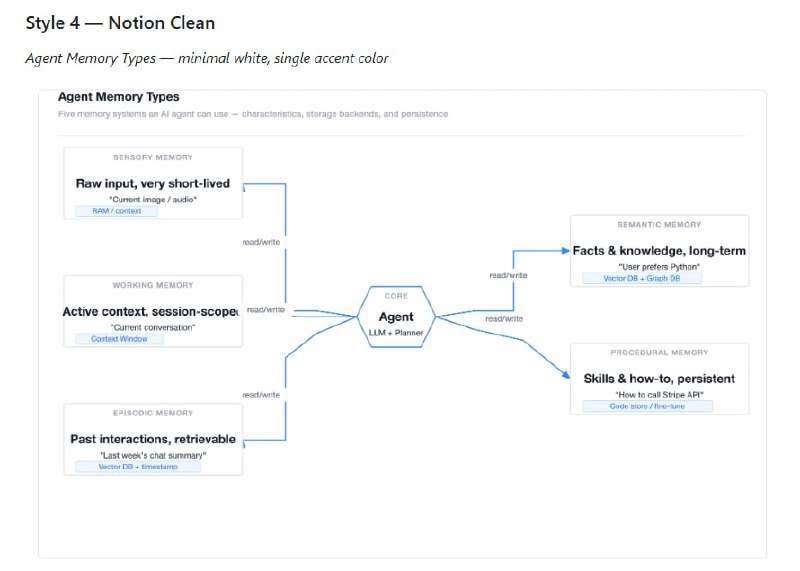Click the "How to call Stripe API" text
This screenshot has height=571, width=800.
coord(659,394)
